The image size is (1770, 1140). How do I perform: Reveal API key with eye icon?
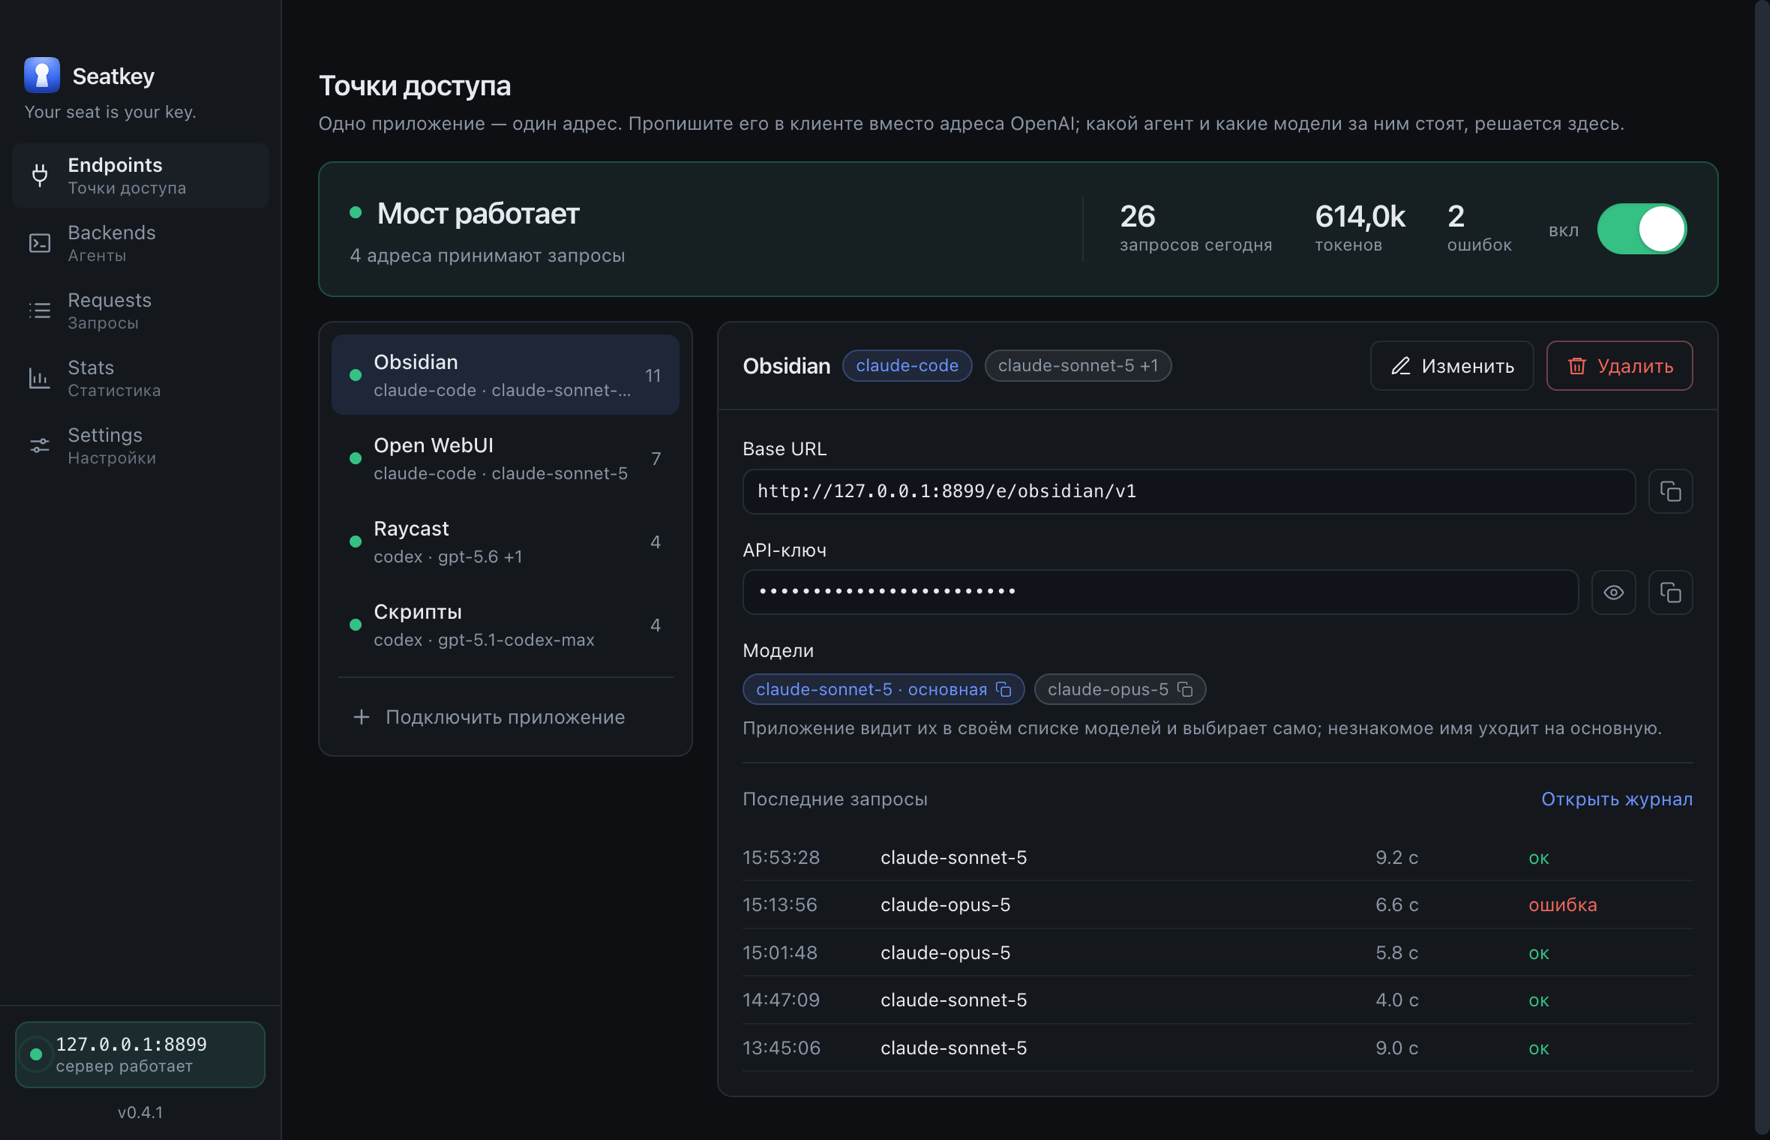tap(1613, 592)
